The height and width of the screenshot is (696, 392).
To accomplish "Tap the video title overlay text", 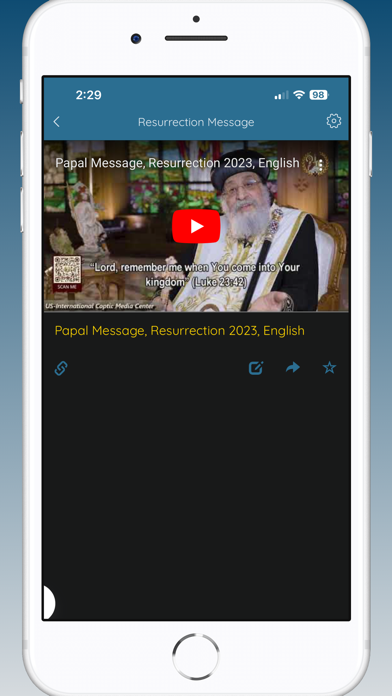I will point(177,163).
